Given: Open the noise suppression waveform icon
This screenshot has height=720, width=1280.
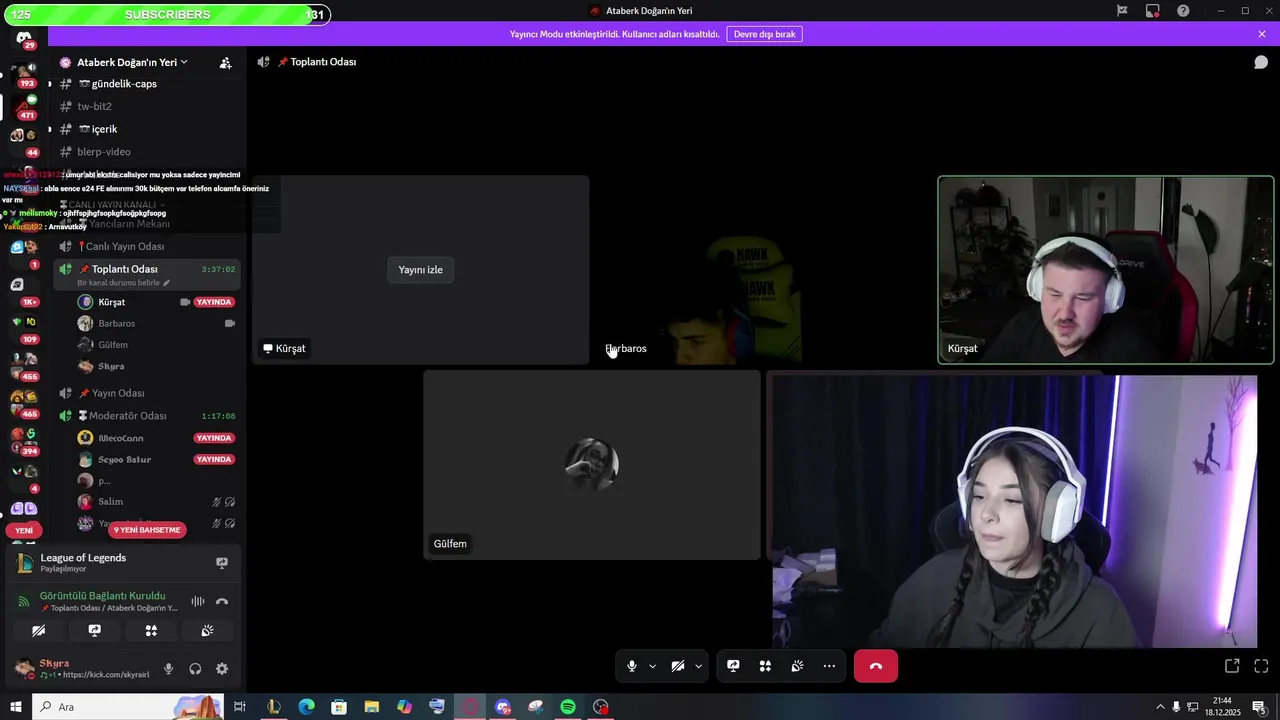Looking at the screenshot, I should (198, 601).
